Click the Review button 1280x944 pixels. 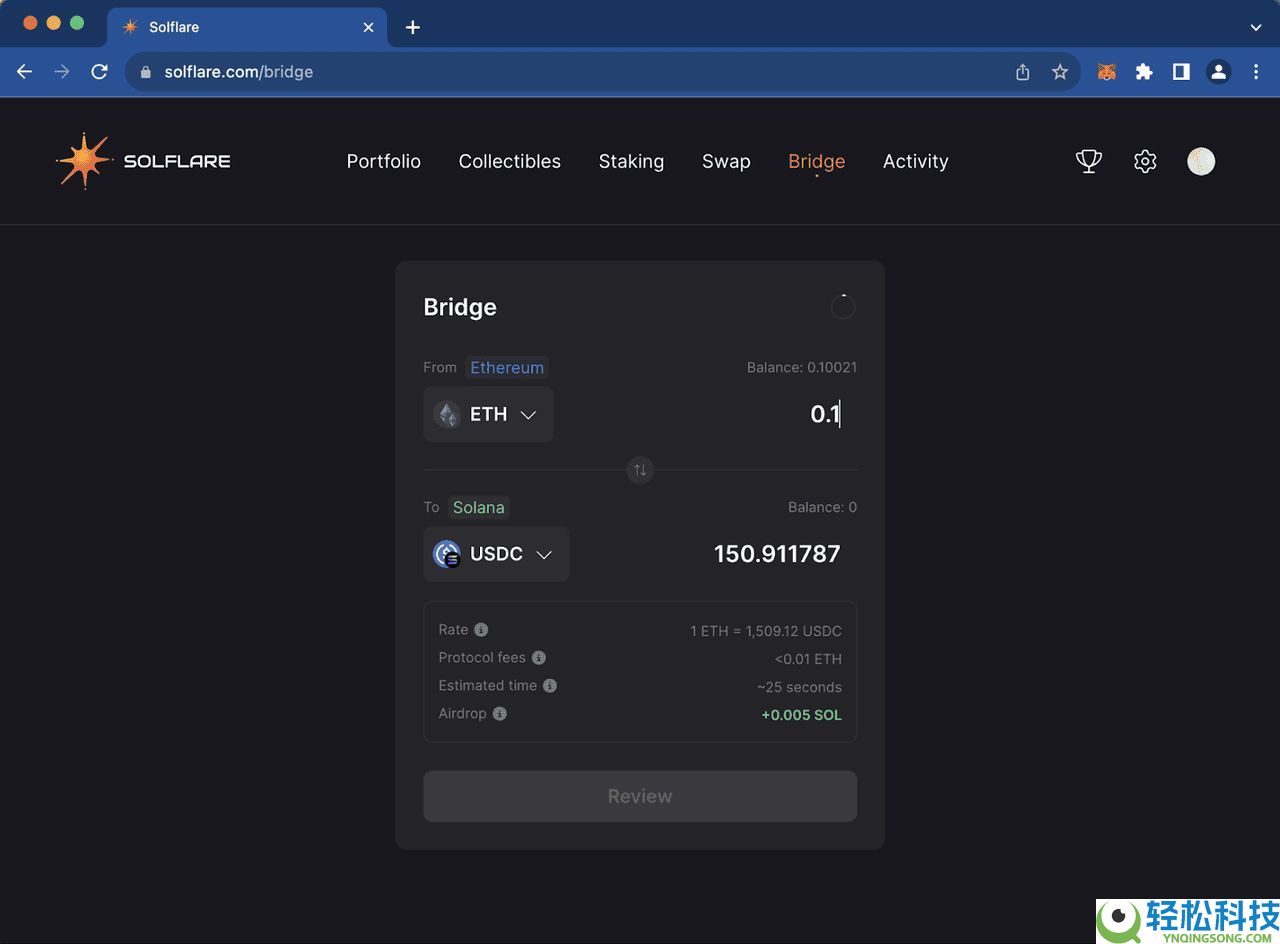(640, 796)
